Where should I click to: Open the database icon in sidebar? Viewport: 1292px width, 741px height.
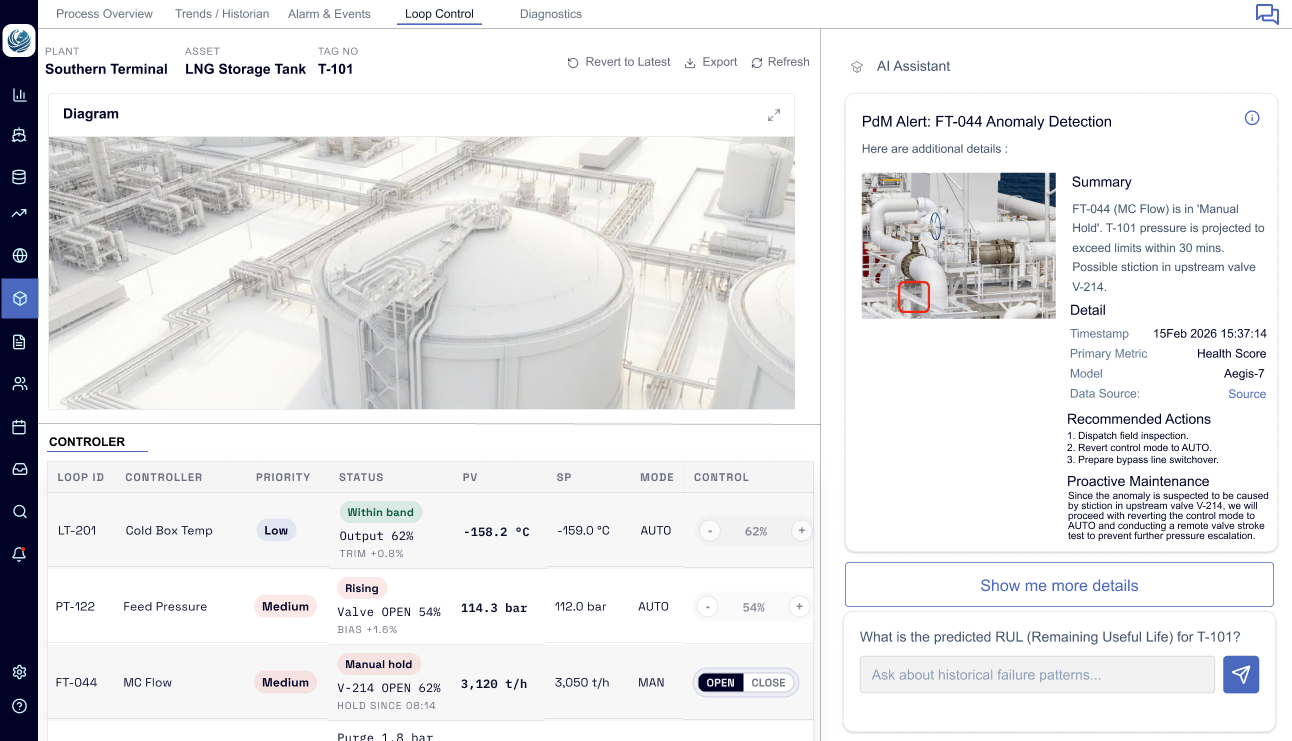pos(19,177)
